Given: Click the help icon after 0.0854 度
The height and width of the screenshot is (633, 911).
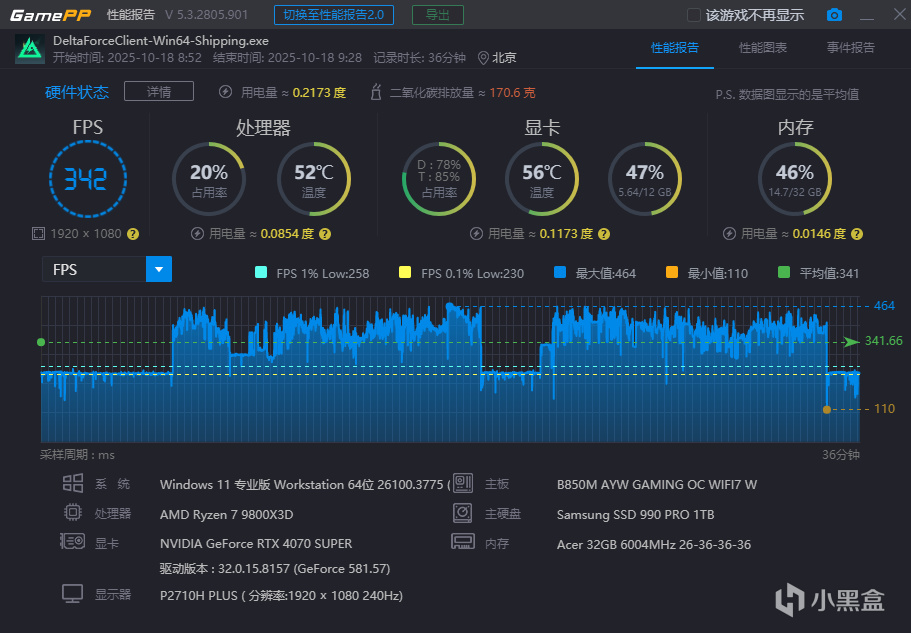Looking at the screenshot, I should 325,234.
